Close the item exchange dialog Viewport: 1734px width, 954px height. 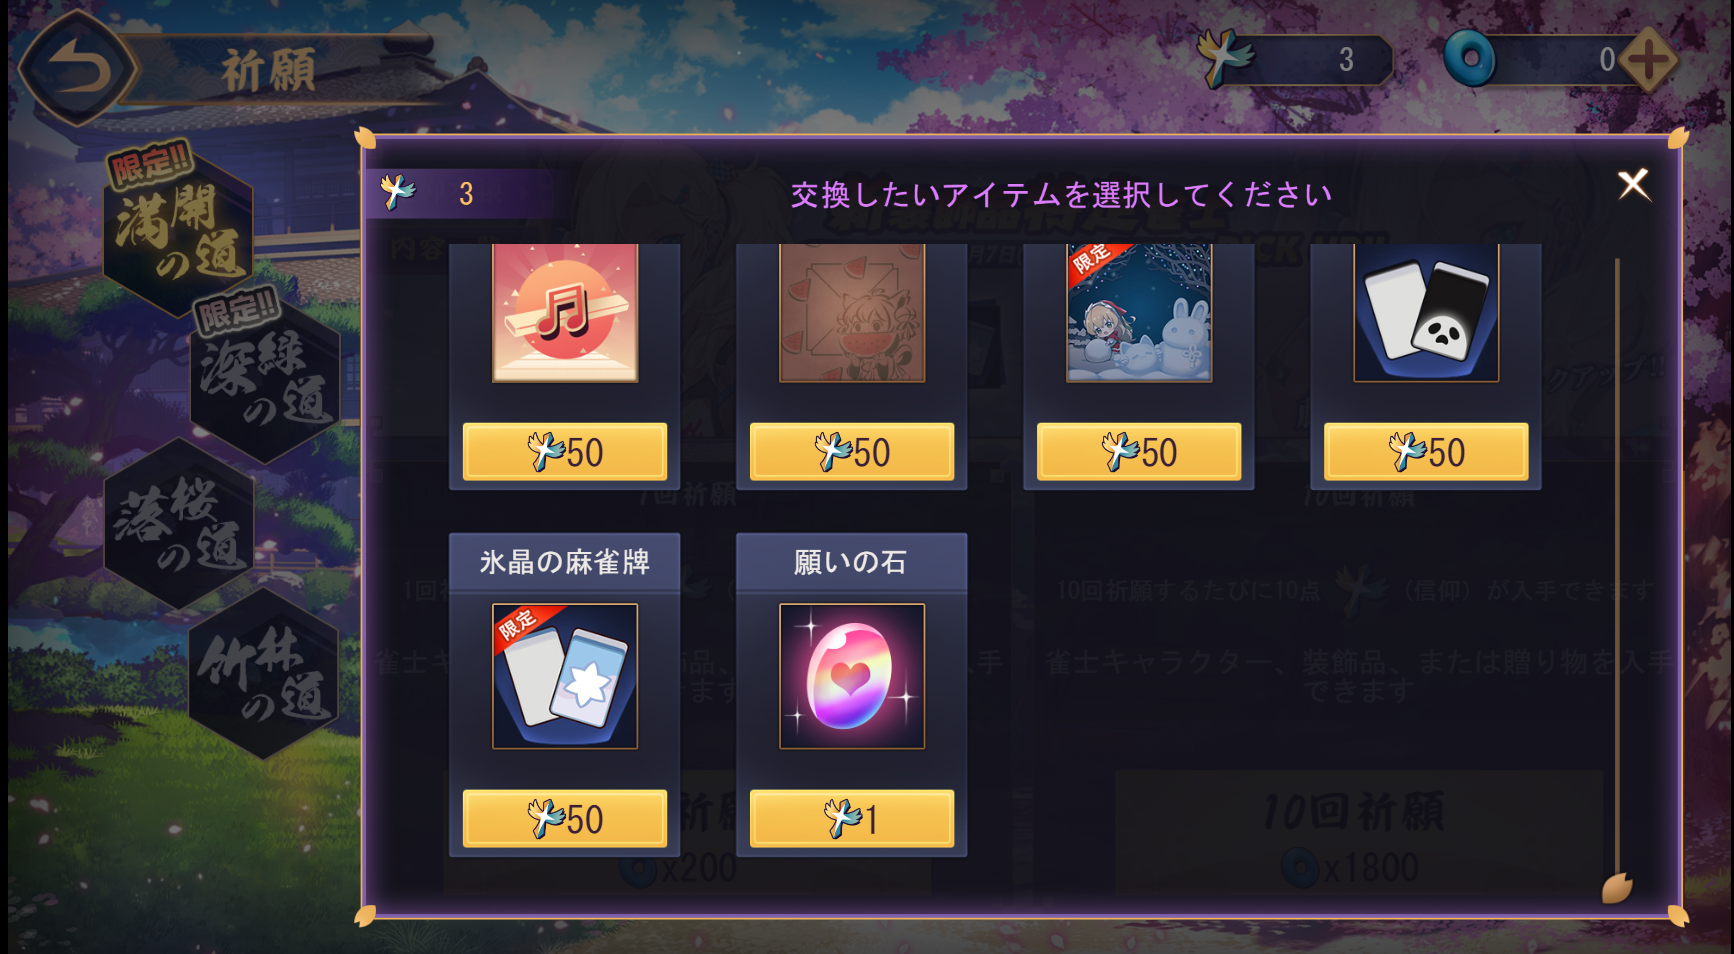[x=1634, y=184]
